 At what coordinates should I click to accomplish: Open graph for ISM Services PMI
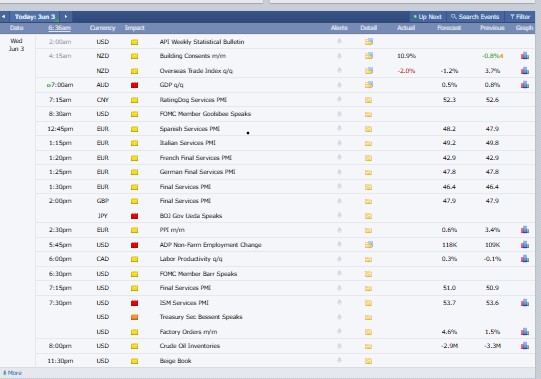525,303
